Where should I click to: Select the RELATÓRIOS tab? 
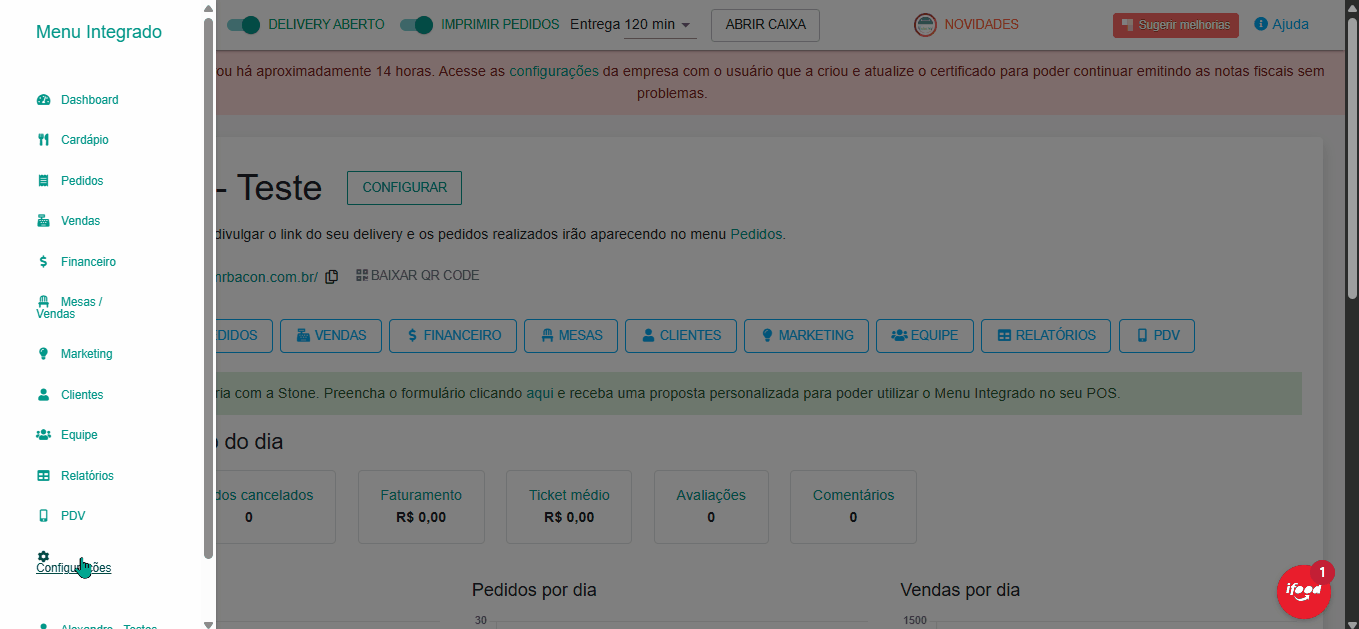1045,335
